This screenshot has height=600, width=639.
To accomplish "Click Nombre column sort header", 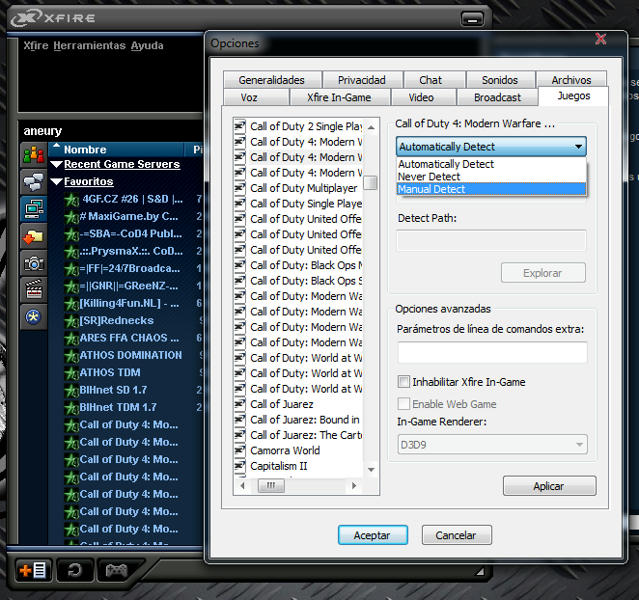I will 117,150.
